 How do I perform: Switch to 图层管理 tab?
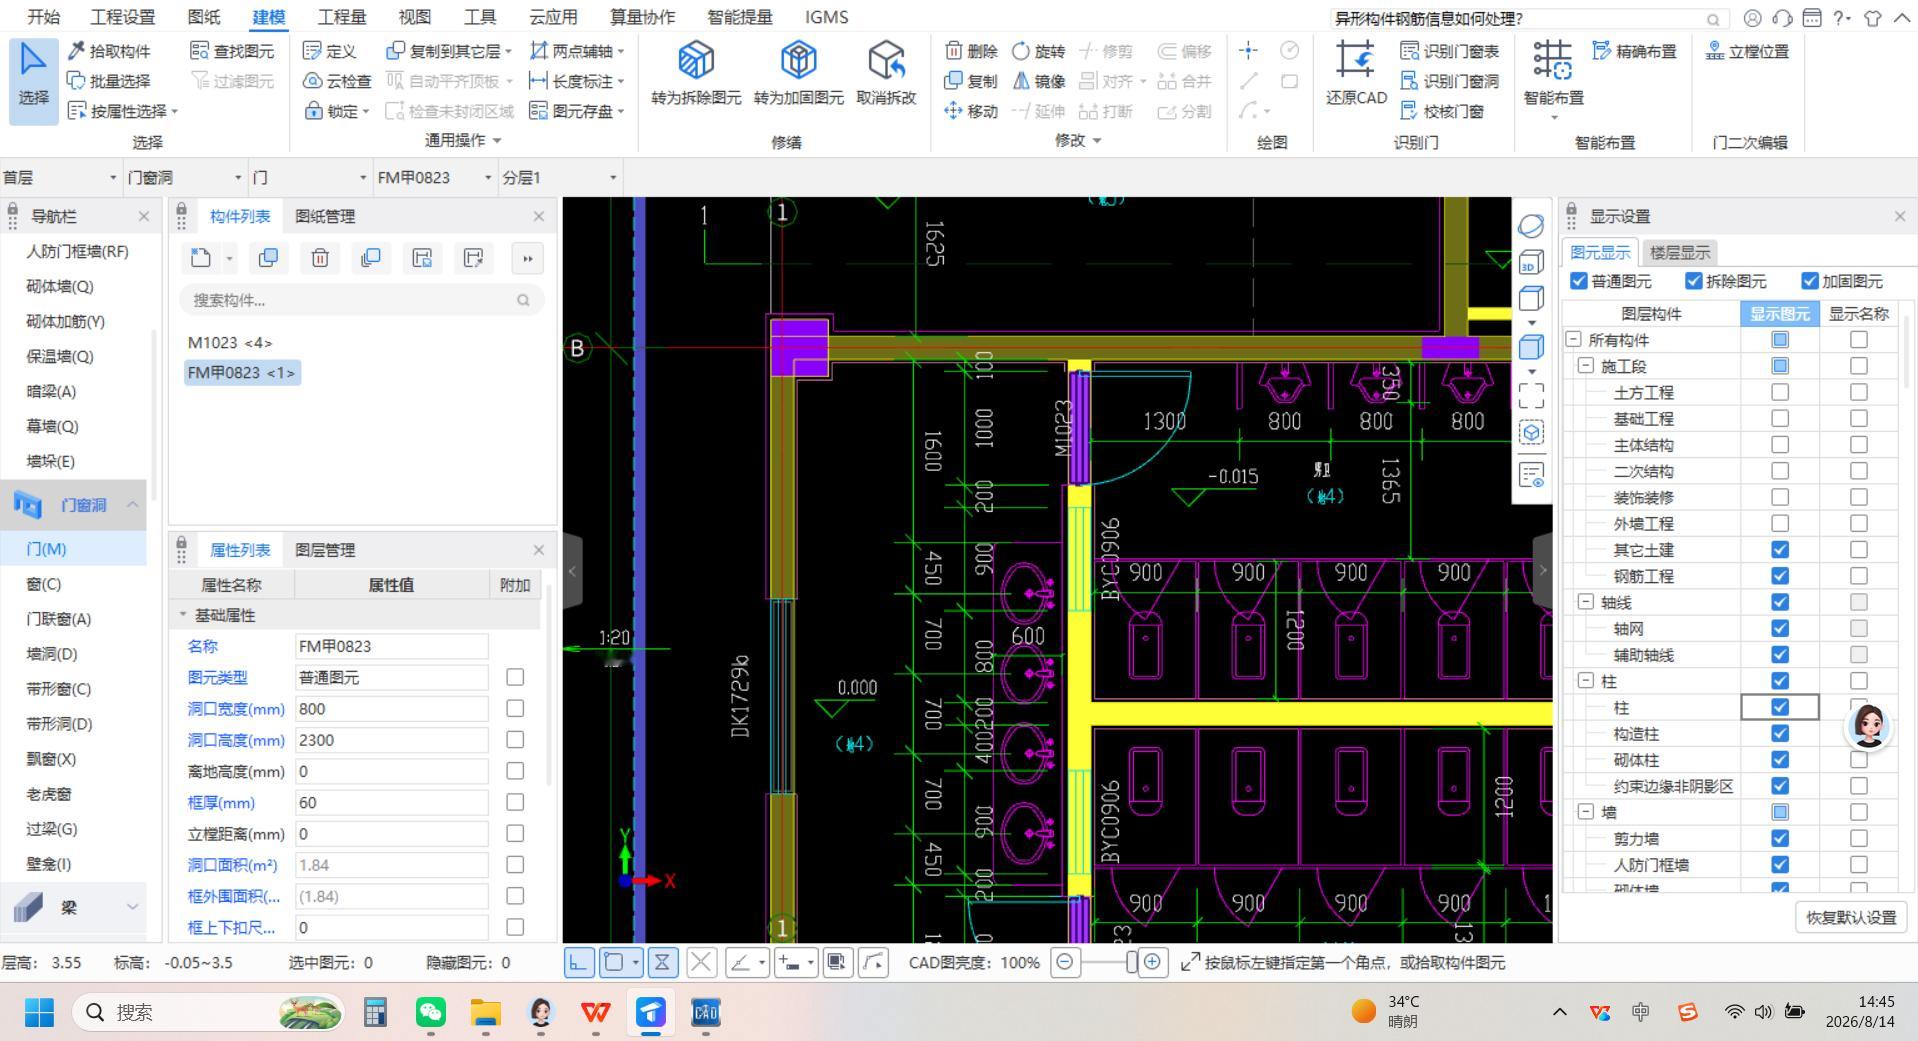325,550
